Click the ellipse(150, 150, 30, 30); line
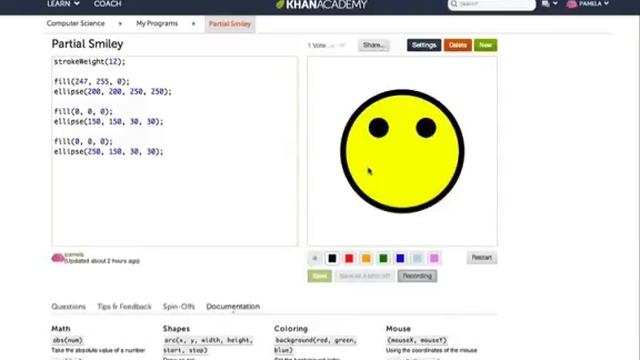This screenshot has width=640, height=360. [109, 121]
